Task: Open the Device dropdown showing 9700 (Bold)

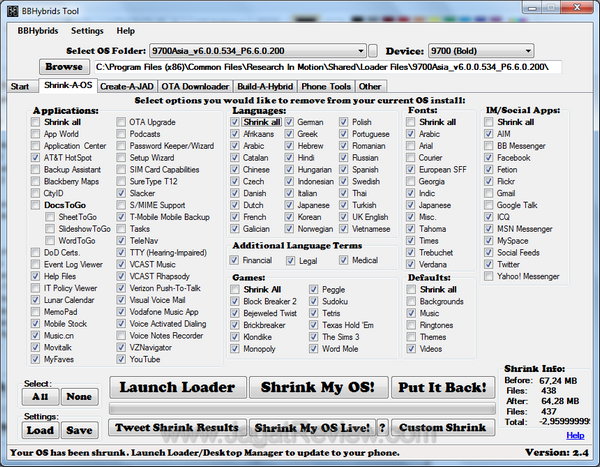Action: (481, 51)
